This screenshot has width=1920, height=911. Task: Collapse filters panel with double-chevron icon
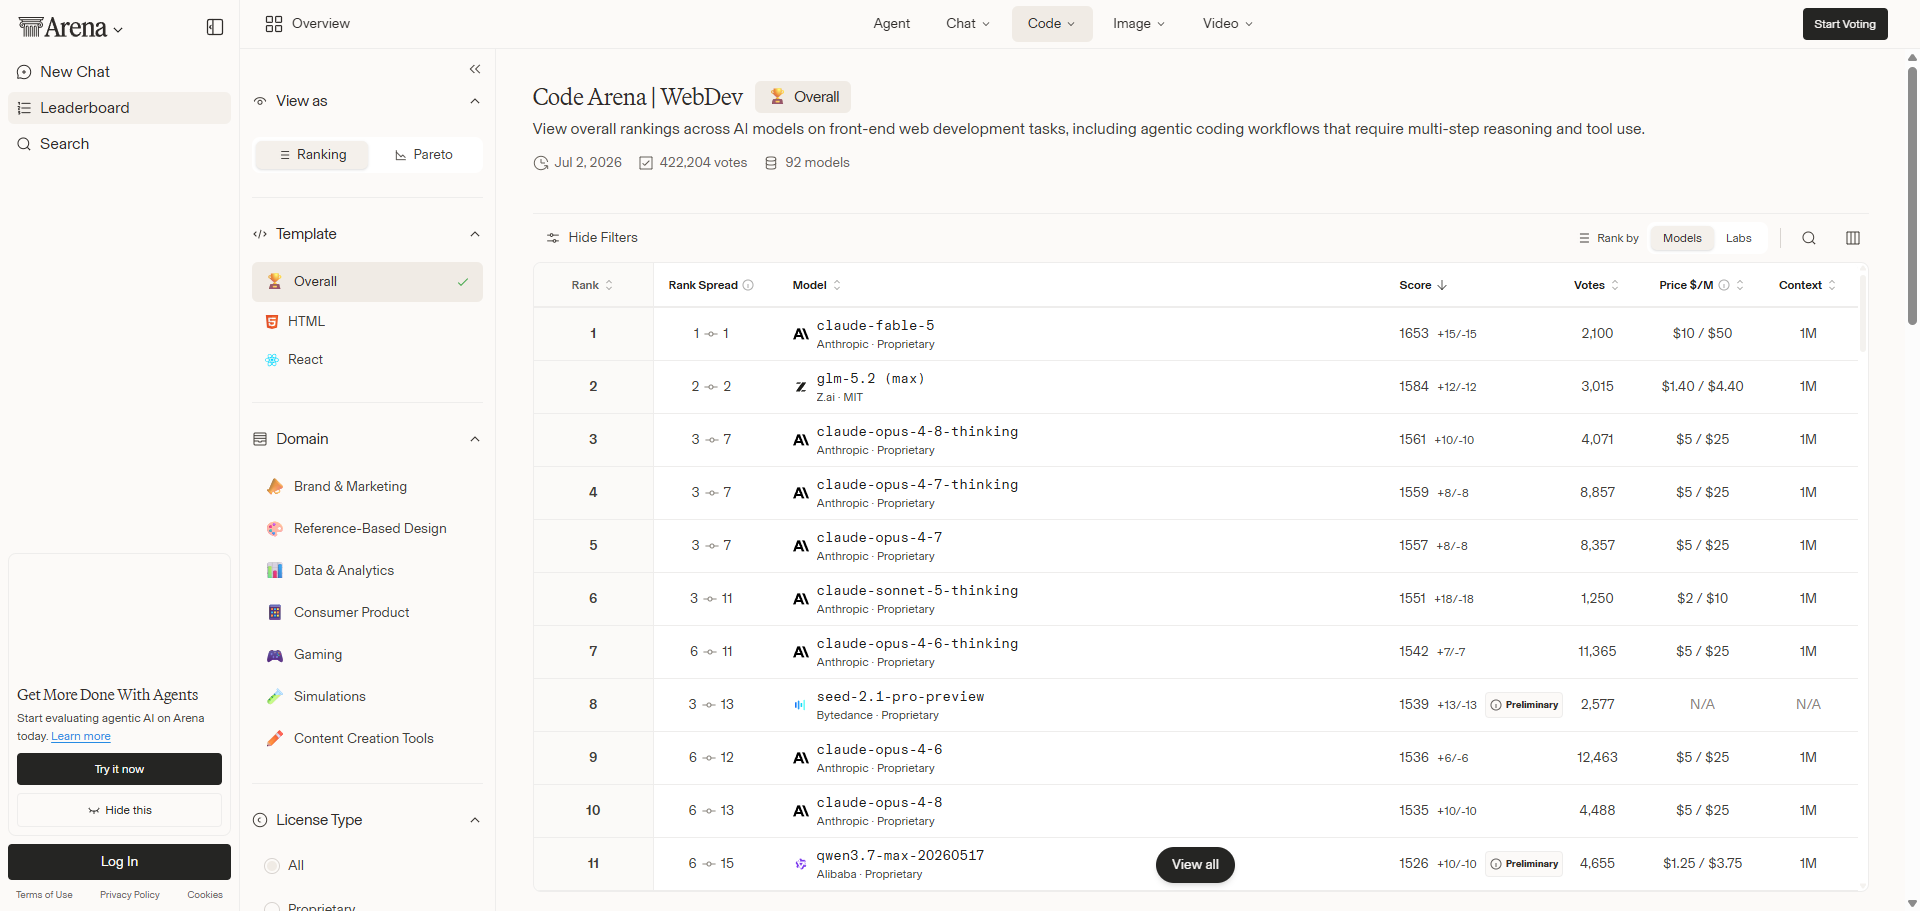point(475,69)
